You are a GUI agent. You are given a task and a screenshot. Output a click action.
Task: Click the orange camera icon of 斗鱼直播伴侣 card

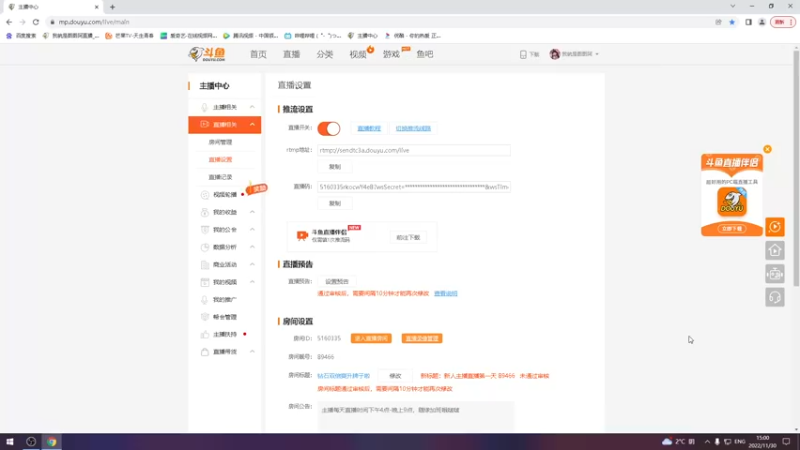[302, 235]
